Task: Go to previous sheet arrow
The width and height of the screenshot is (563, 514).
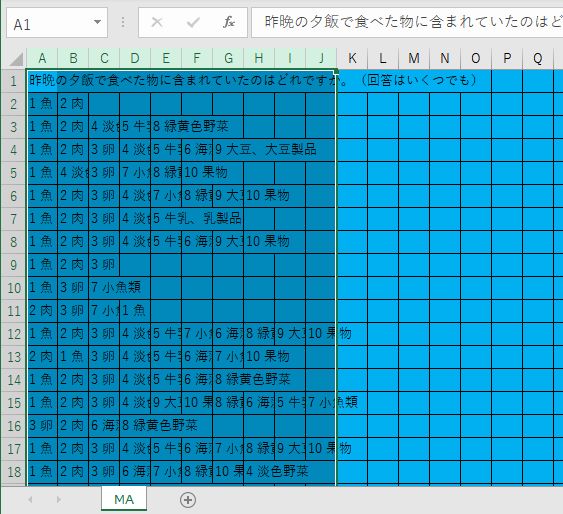Action: pyautogui.click(x=30, y=499)
